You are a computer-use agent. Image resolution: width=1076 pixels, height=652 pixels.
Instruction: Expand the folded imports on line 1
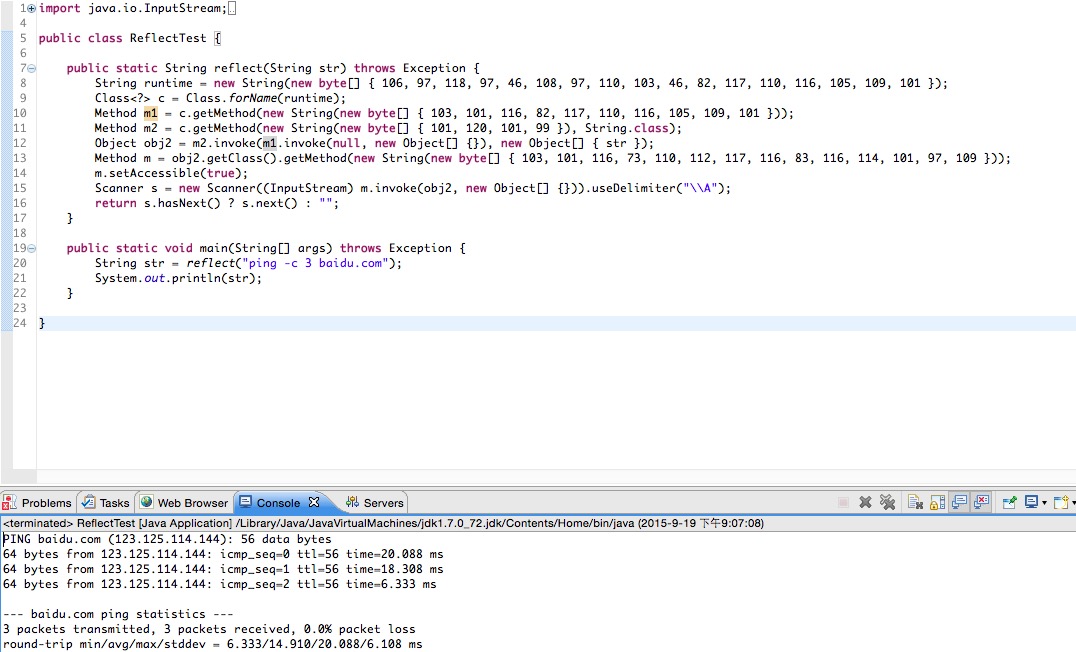coord(32,8)
